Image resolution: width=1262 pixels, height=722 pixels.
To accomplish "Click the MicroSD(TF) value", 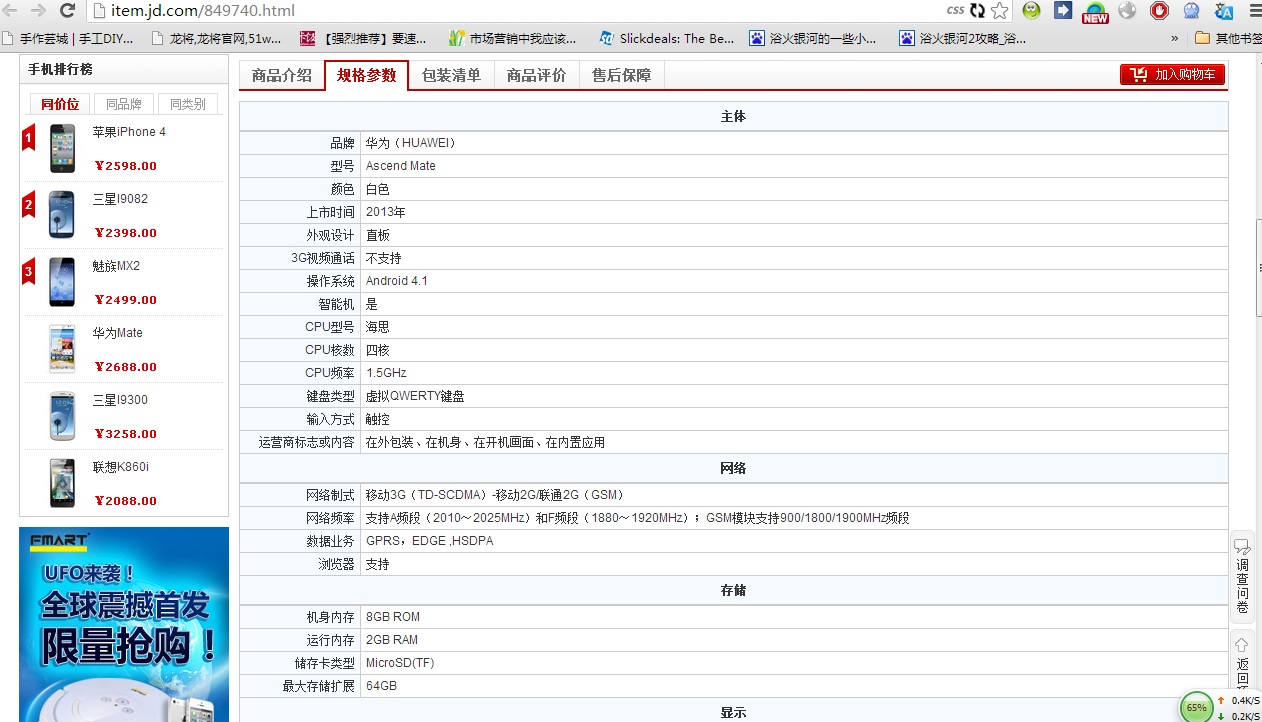I will pos(400,663).
